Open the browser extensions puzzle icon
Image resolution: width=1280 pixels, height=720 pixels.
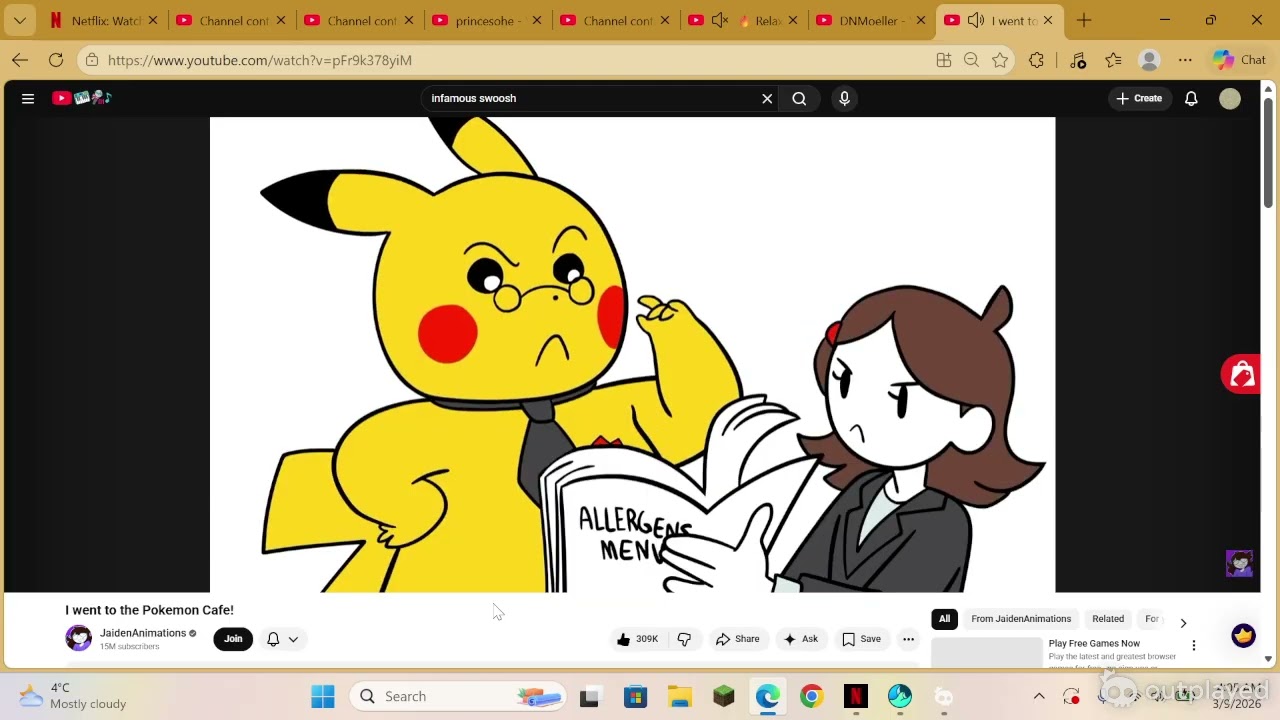click(1037, 60)
